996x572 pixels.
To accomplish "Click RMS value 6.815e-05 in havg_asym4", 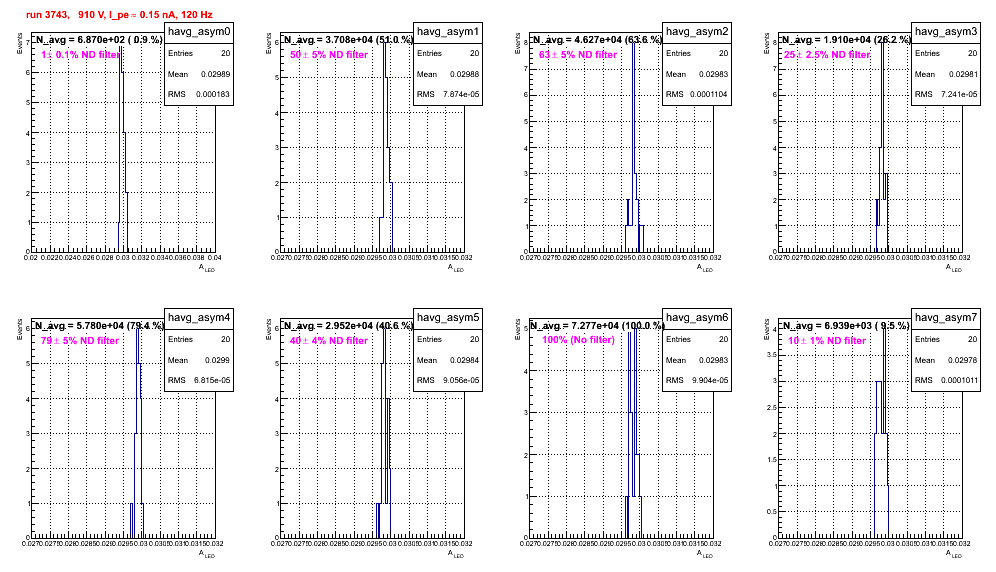I will coord(212,380).
